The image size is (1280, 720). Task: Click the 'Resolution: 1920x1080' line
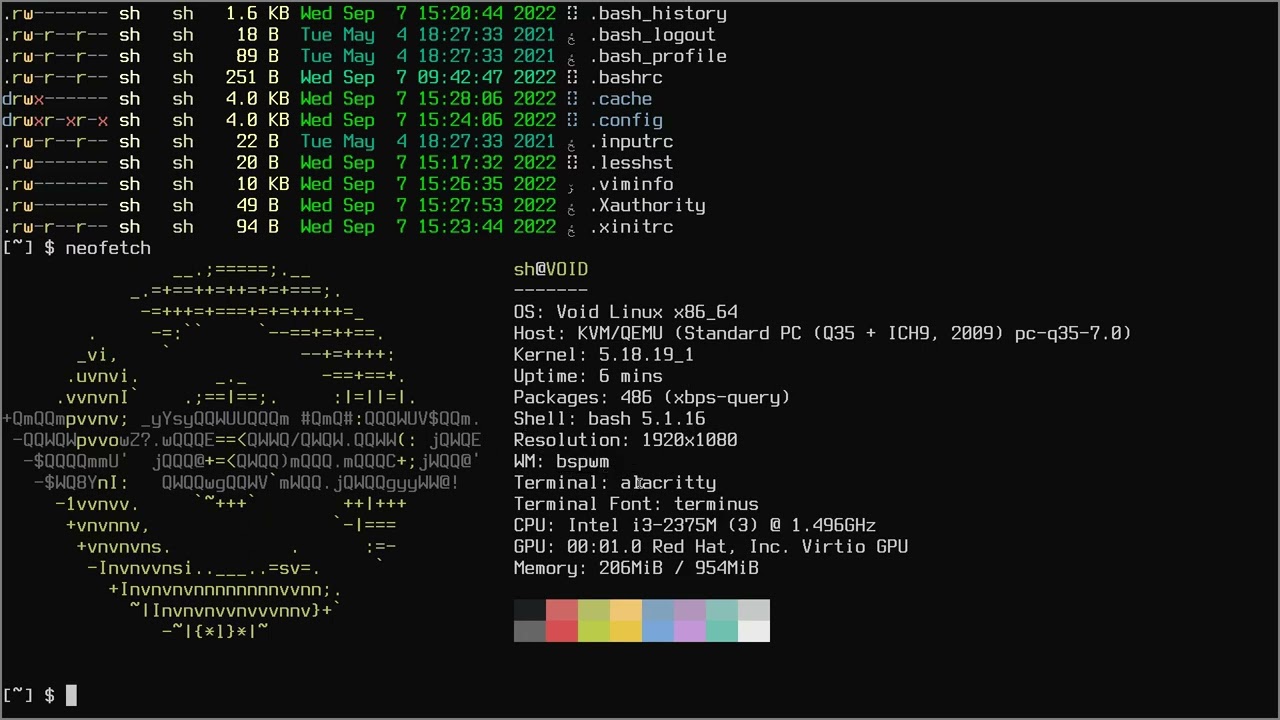(x=626, y=440)
